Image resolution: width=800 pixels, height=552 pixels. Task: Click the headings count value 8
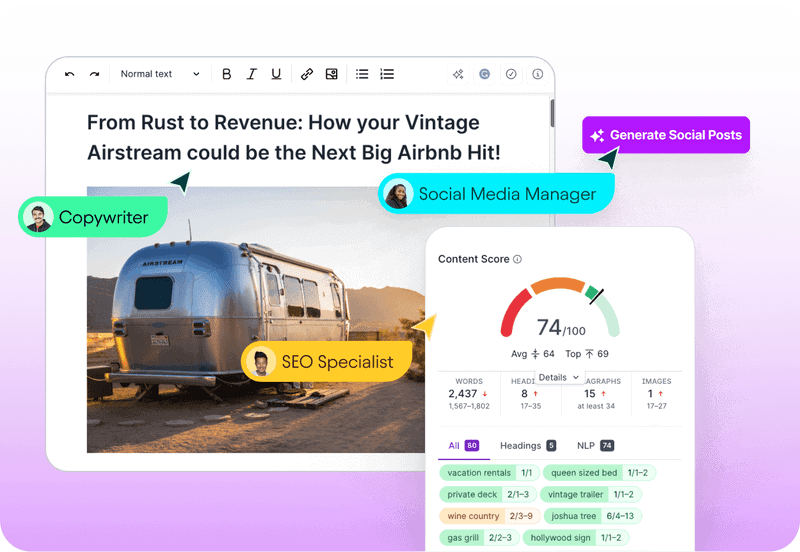coord(524,394)
